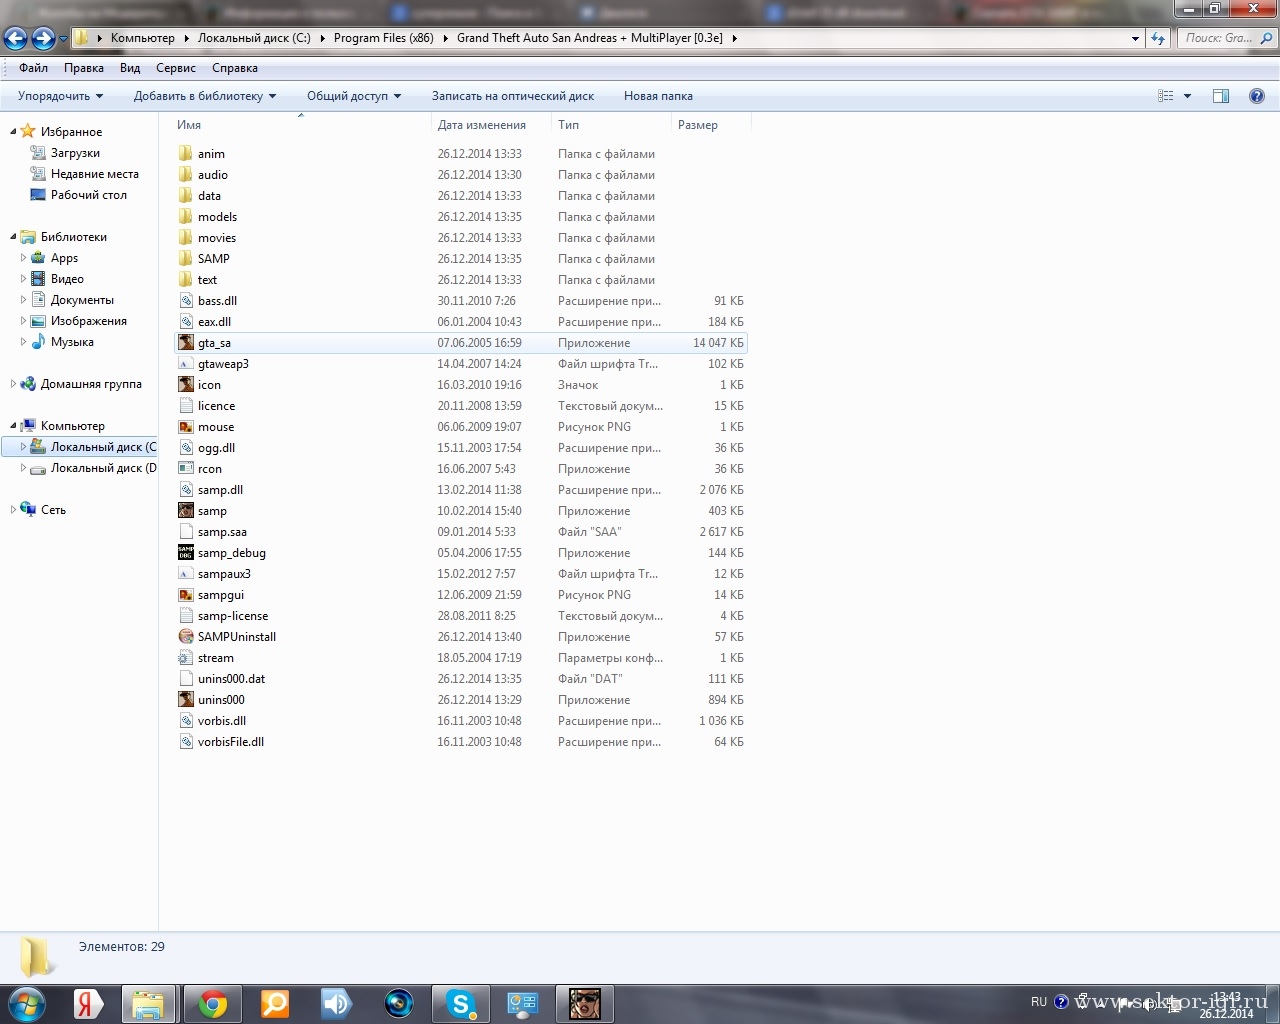Open Google Chrome from the taskbar
The image size is (1280, 1024).
click(x=212, y=1003)
